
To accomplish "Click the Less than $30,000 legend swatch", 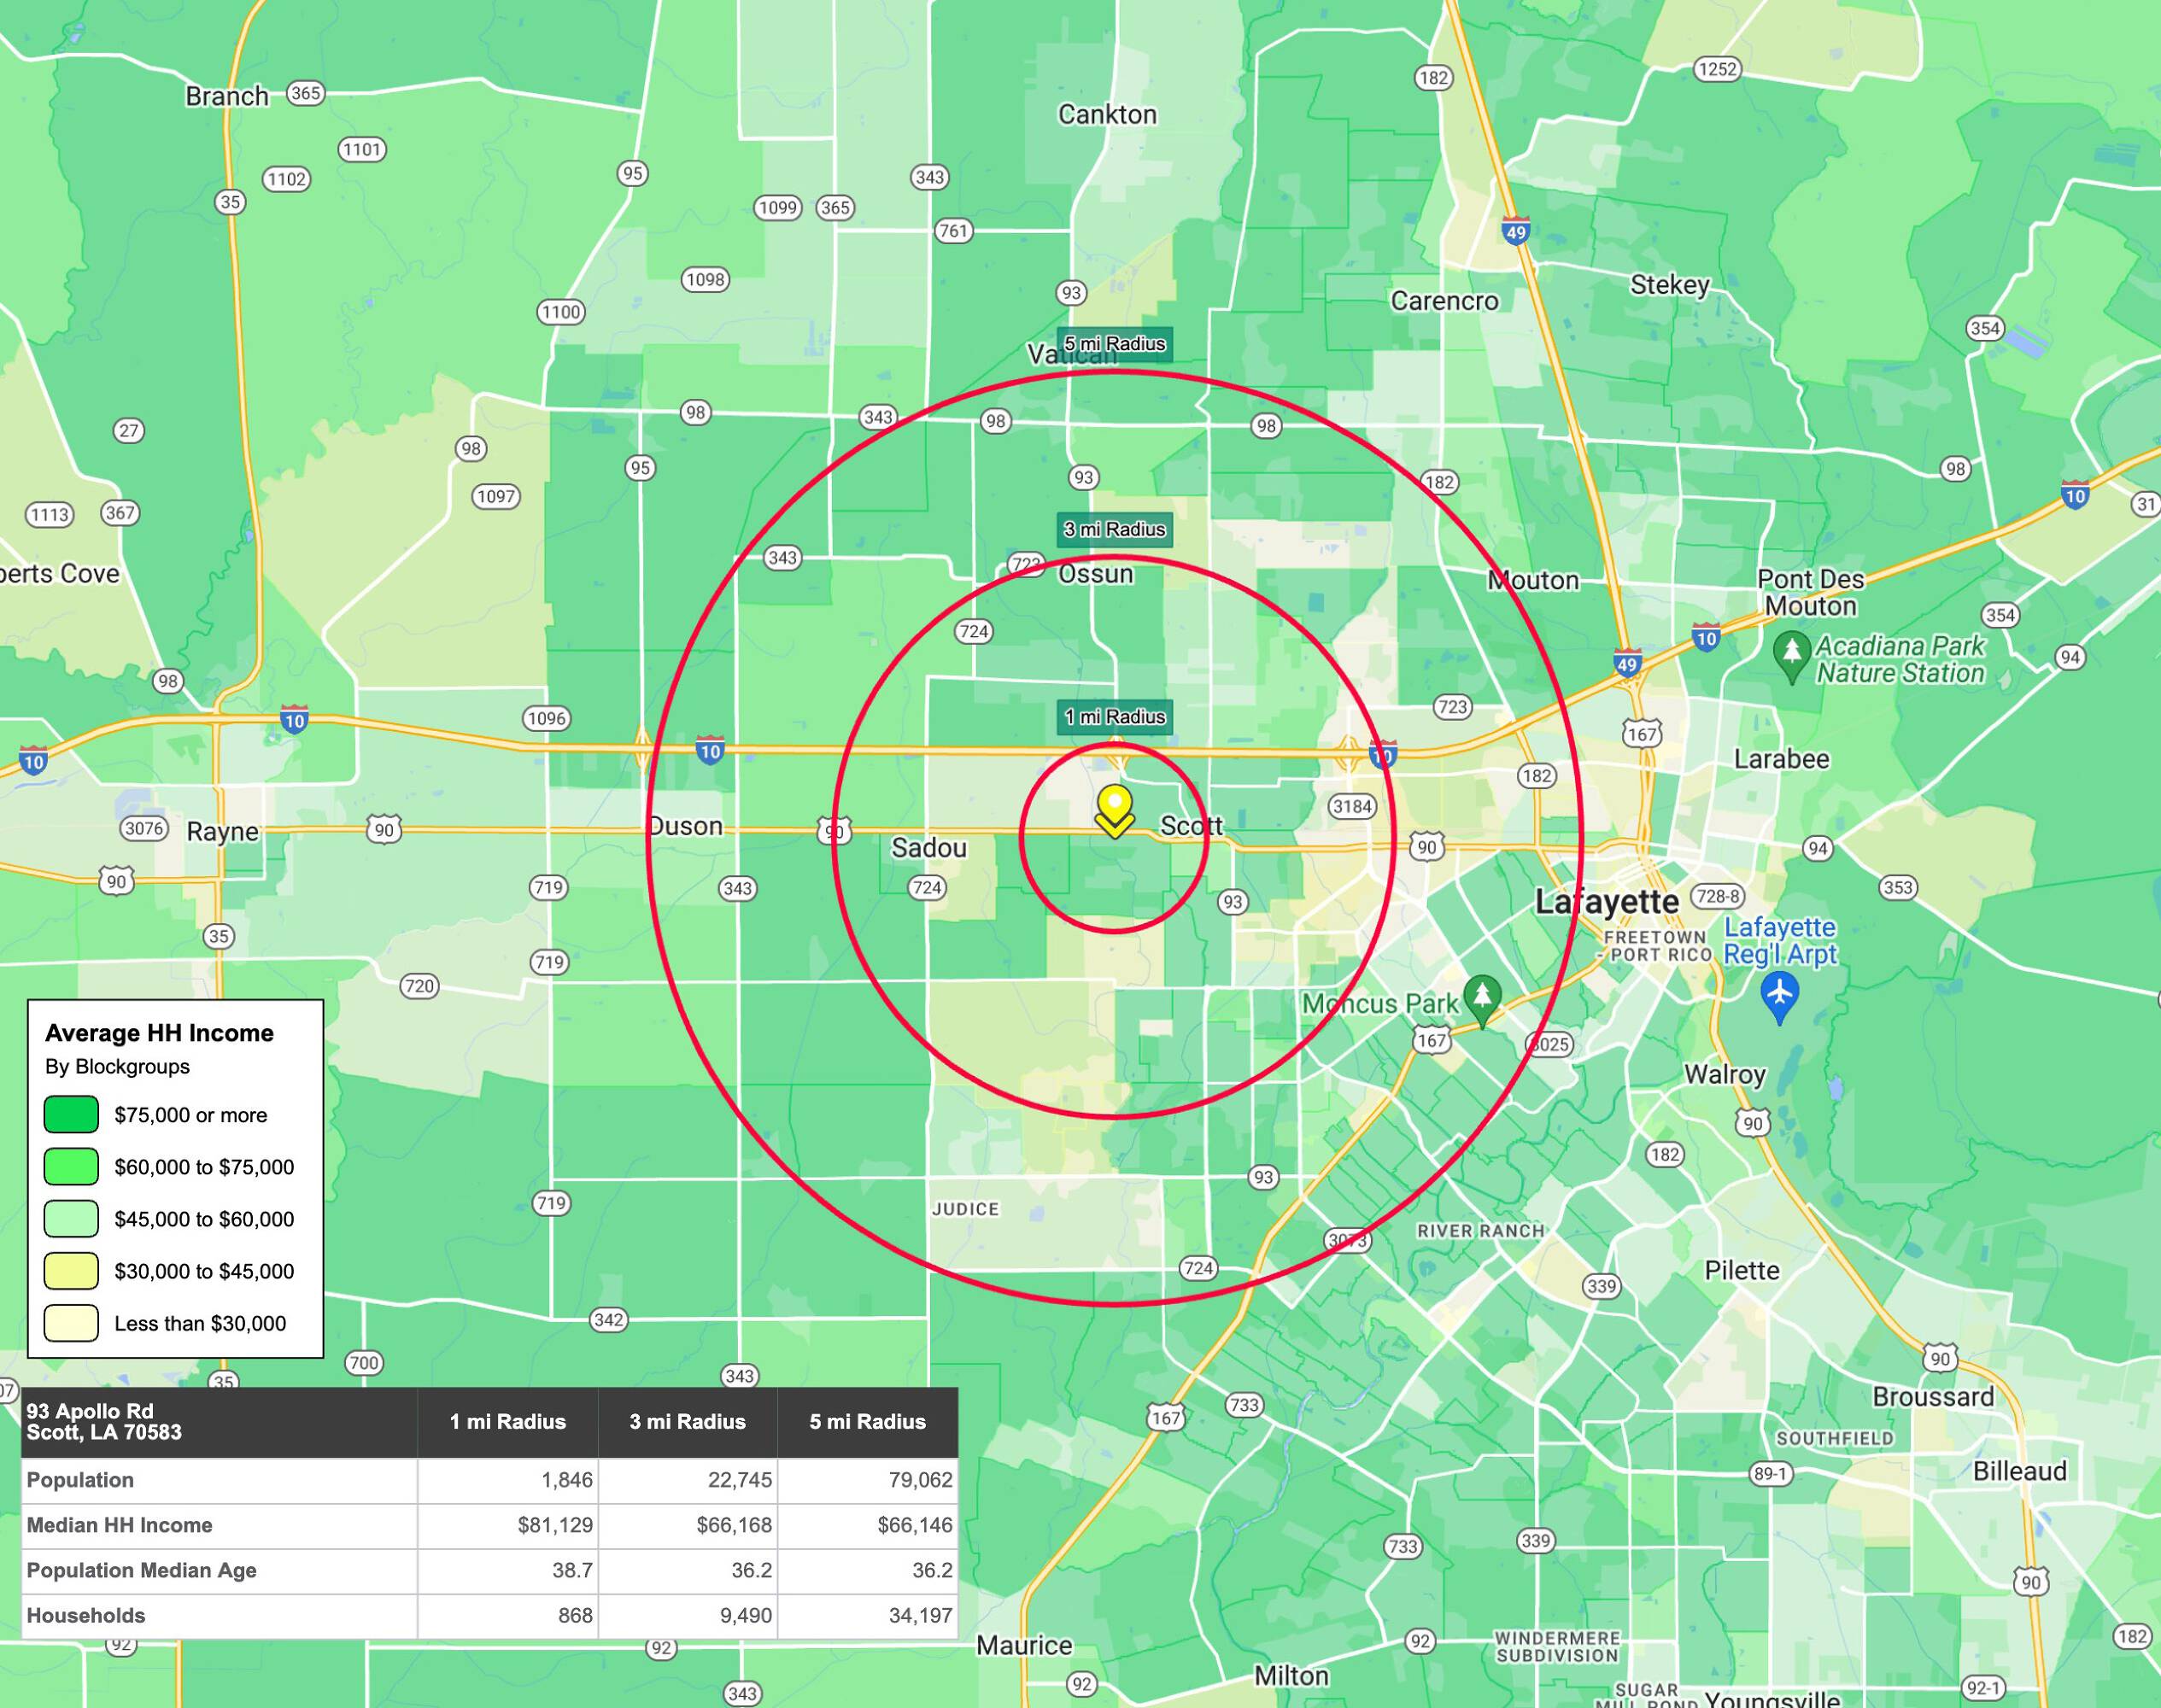I will click(x=71, y=1322).
